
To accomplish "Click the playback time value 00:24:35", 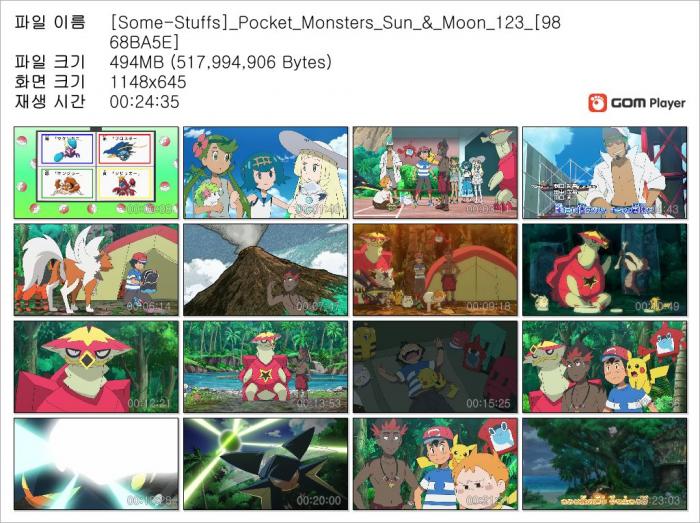I will click(x=145, y=102).
